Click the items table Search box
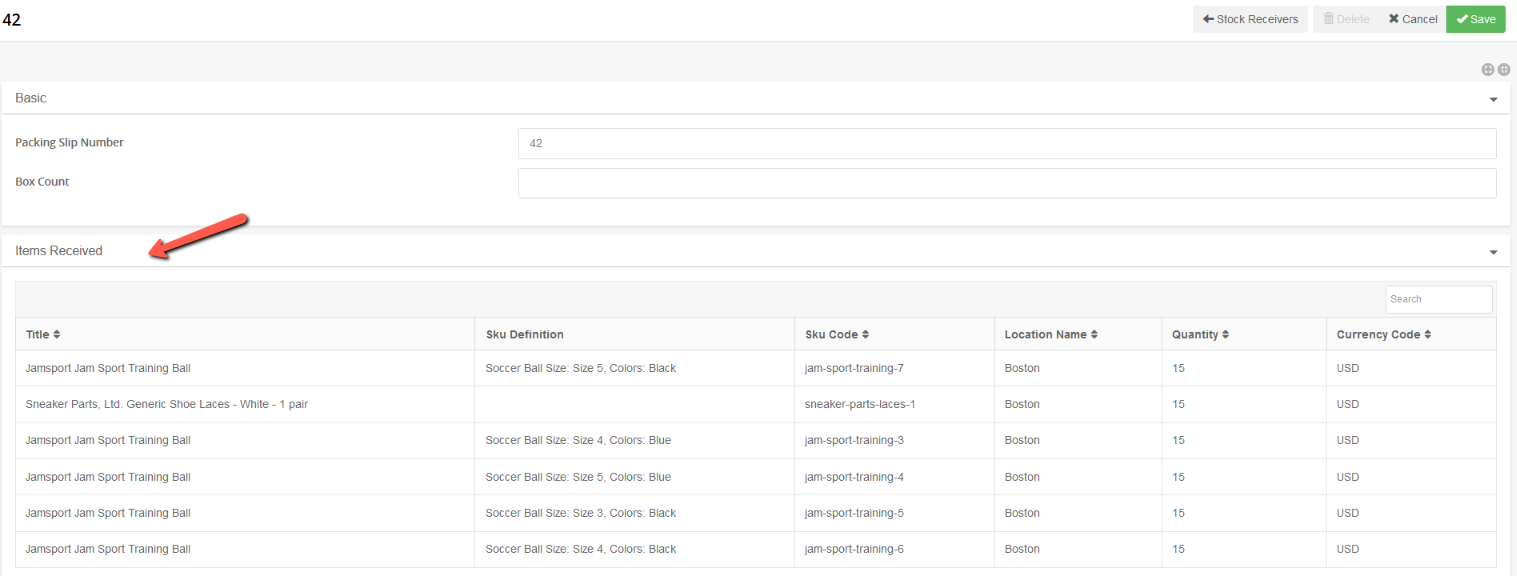The image size is (1517, 576). tap(1438, 299)
